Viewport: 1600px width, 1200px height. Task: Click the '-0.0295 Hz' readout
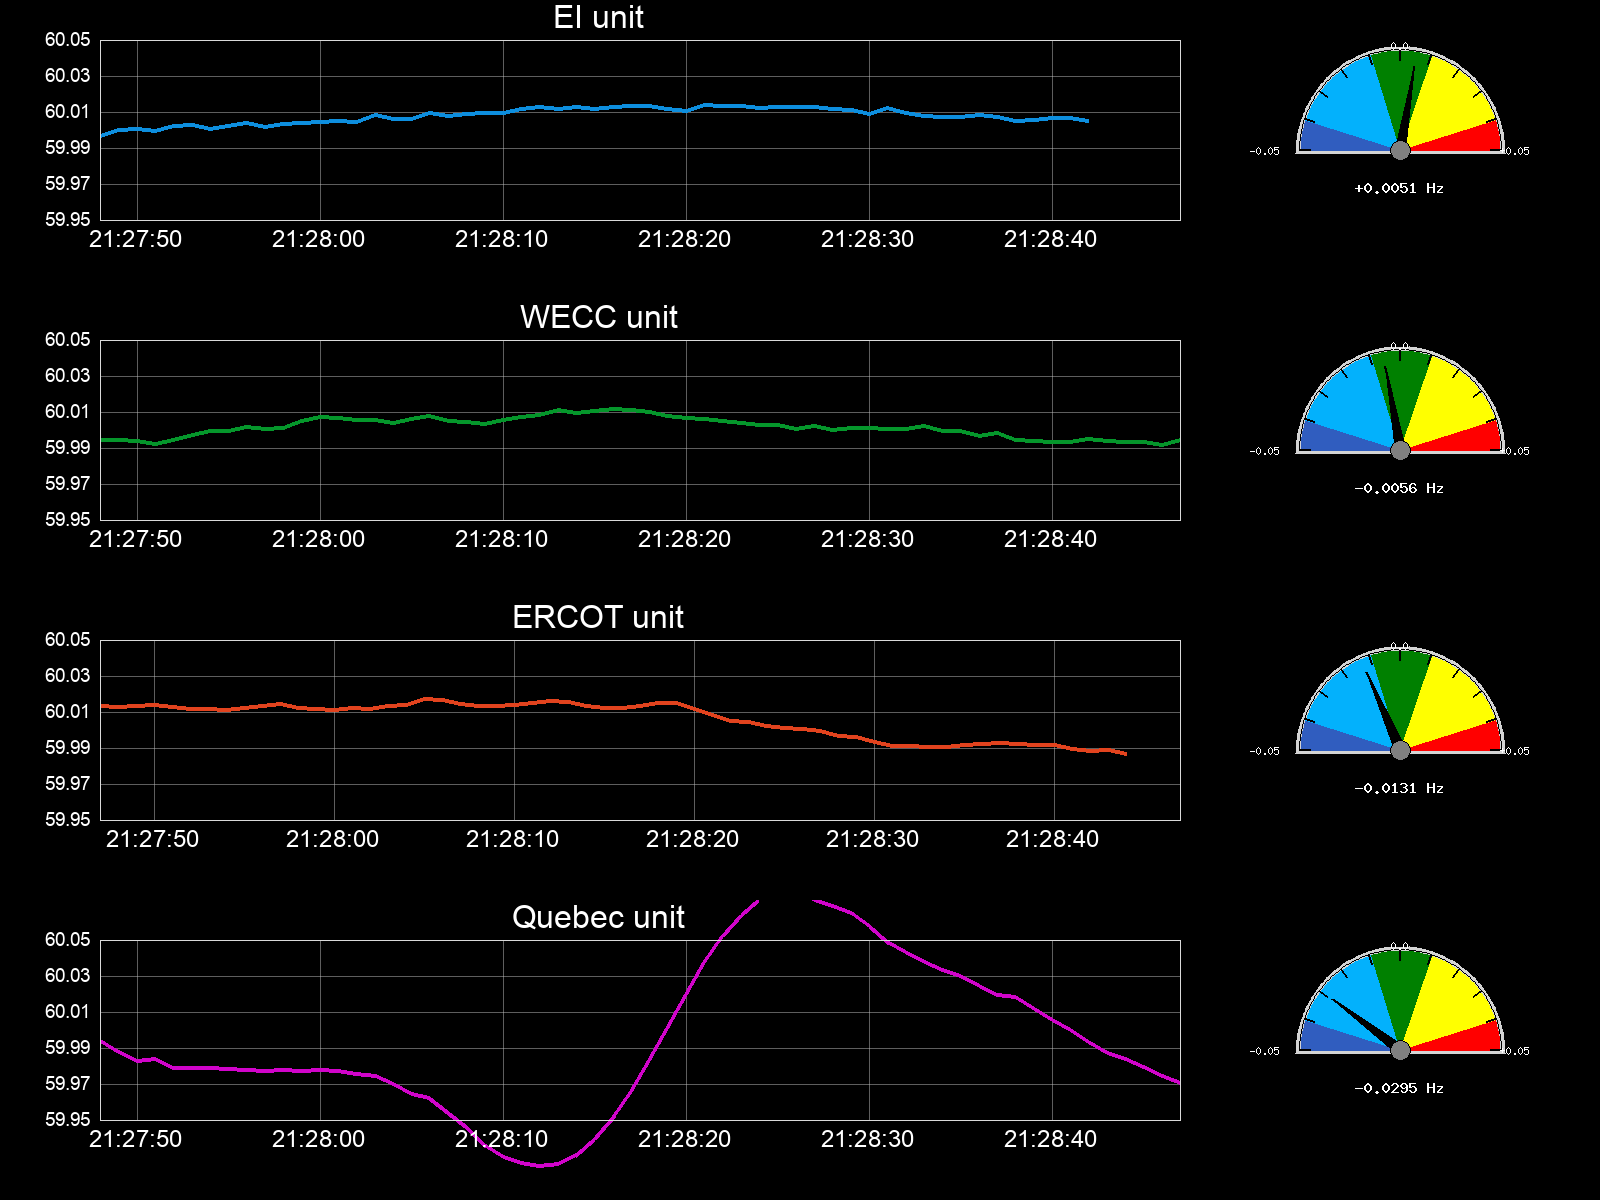pos(1399,1088)
